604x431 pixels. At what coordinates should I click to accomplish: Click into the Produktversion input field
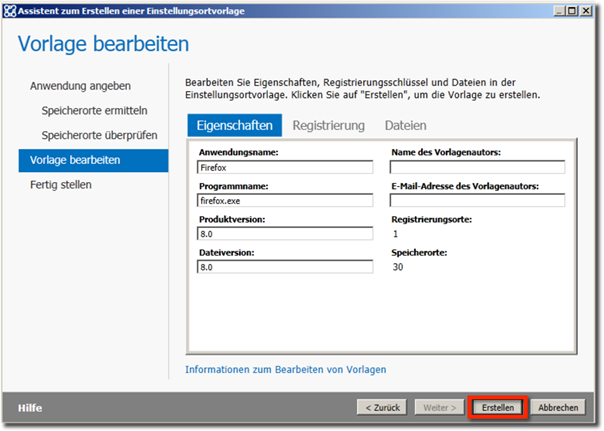coord(285,233)
